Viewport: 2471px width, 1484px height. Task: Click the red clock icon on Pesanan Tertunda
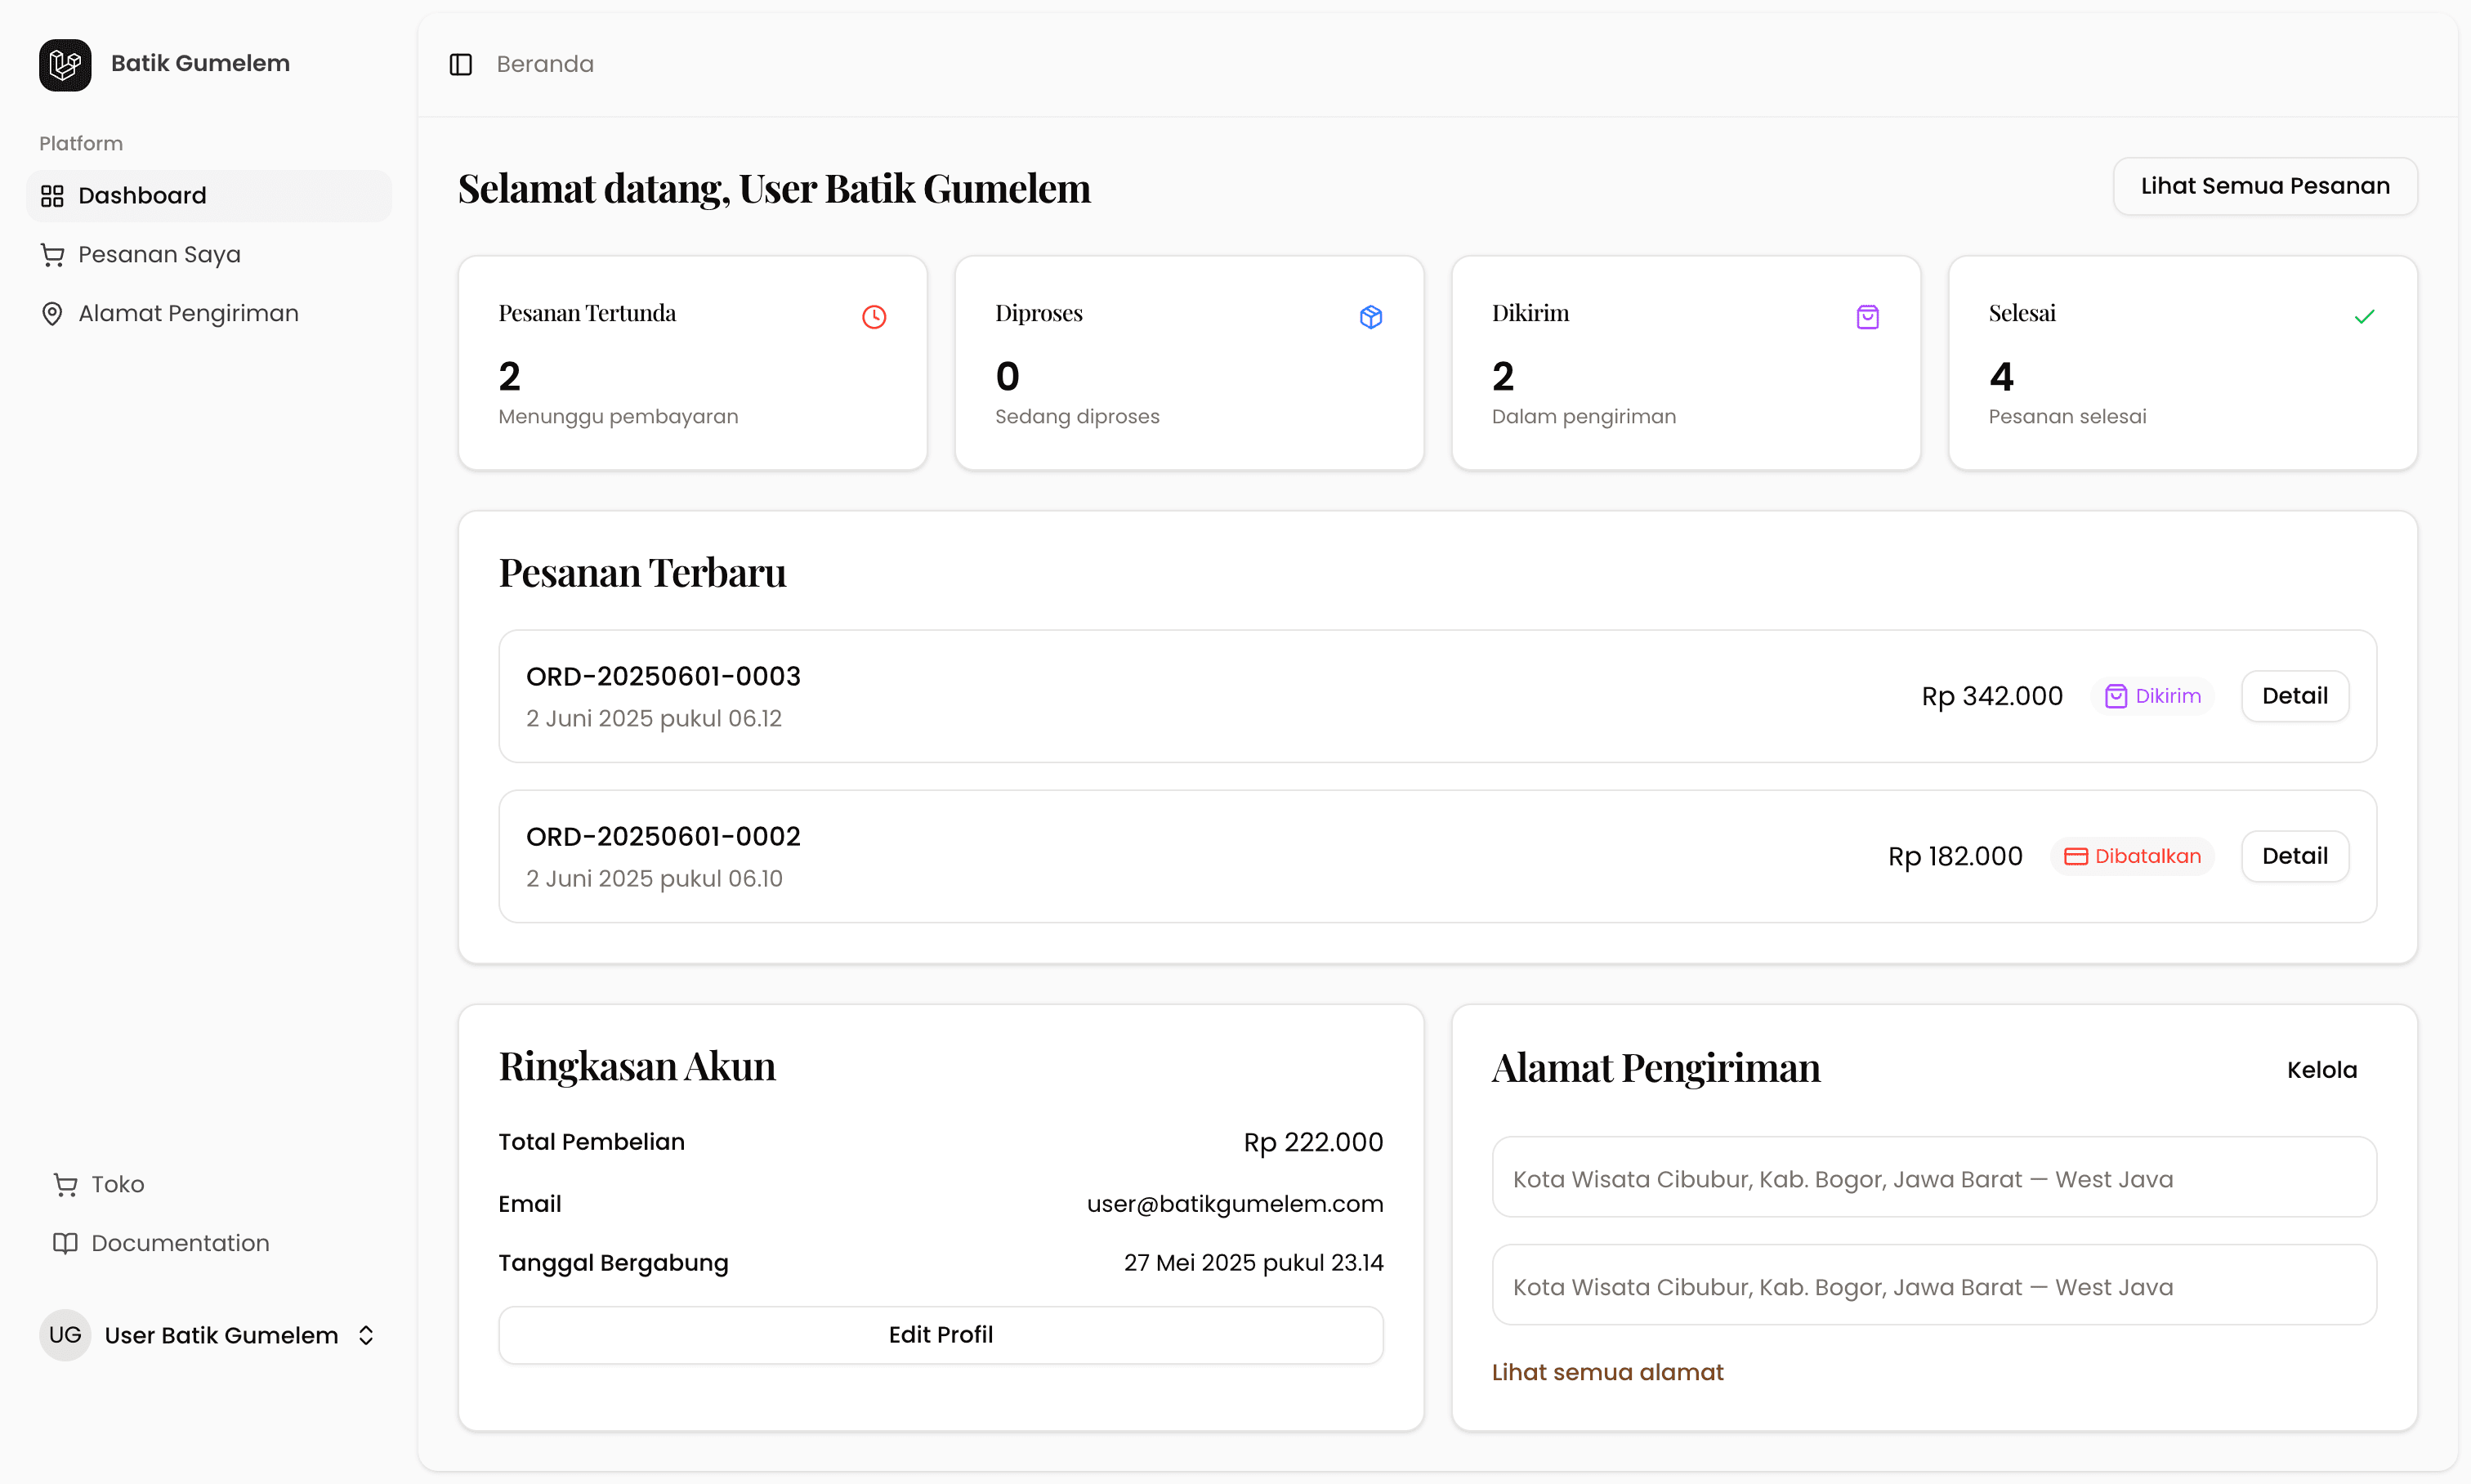[874, 317]
